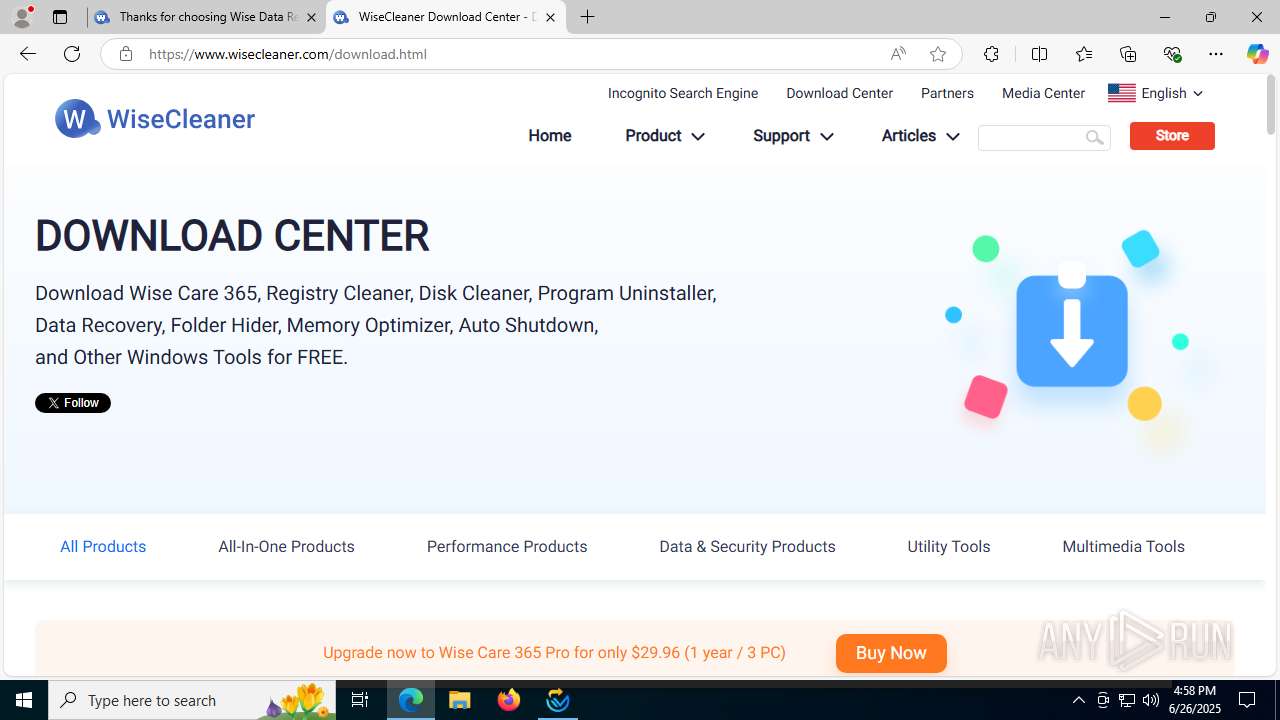Open a new tab with plus icon
Viewport: 1280px width, 720px height.
587,17
